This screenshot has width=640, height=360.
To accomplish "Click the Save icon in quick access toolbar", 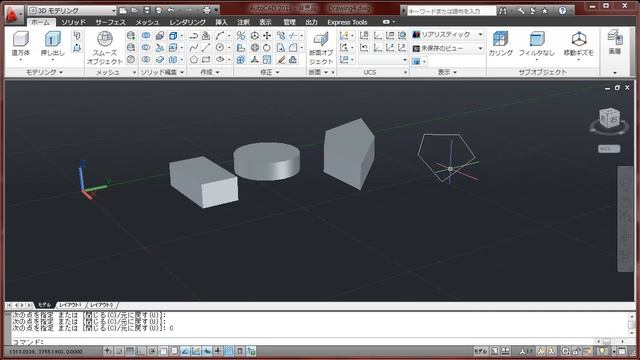I will (147, 10).
